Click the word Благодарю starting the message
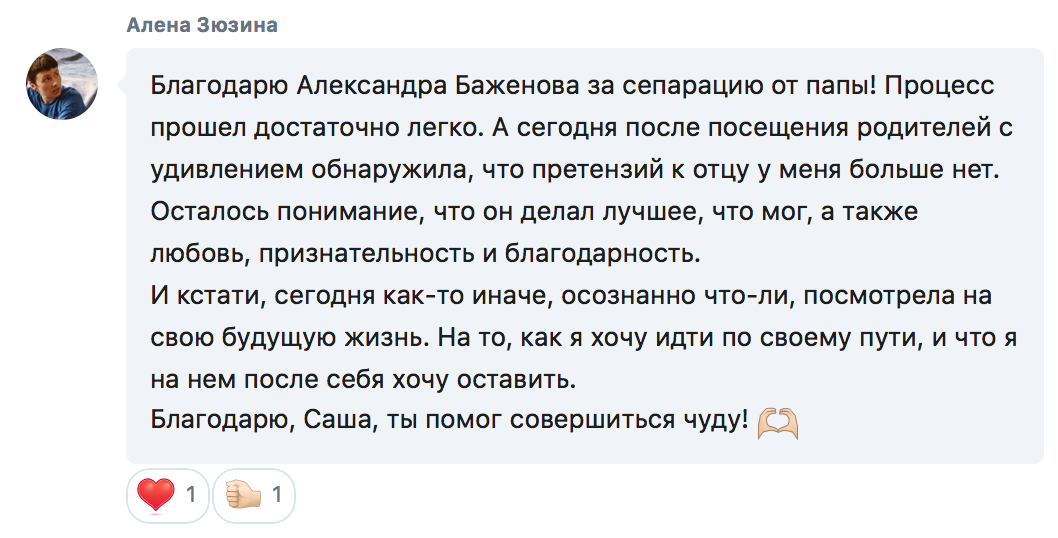The width and height of the screenshot is (1058, 538). [219, 87]
